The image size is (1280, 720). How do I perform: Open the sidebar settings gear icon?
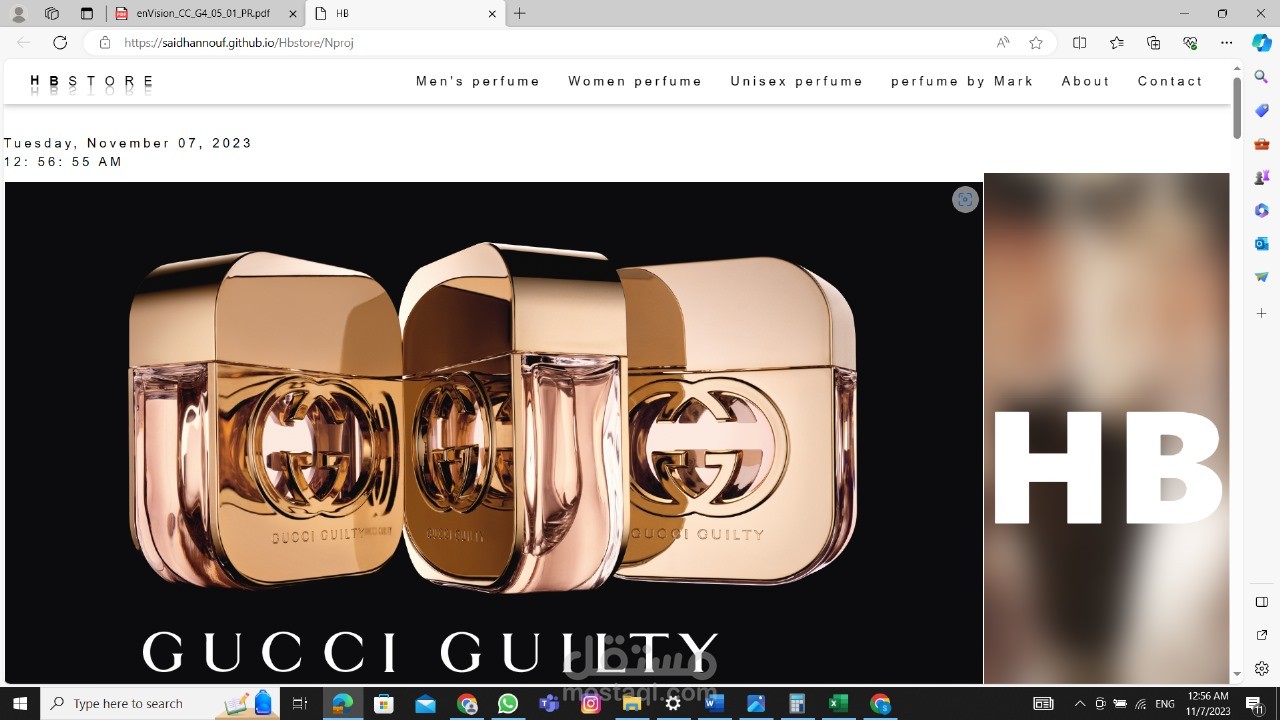(x=1262, y=669)
